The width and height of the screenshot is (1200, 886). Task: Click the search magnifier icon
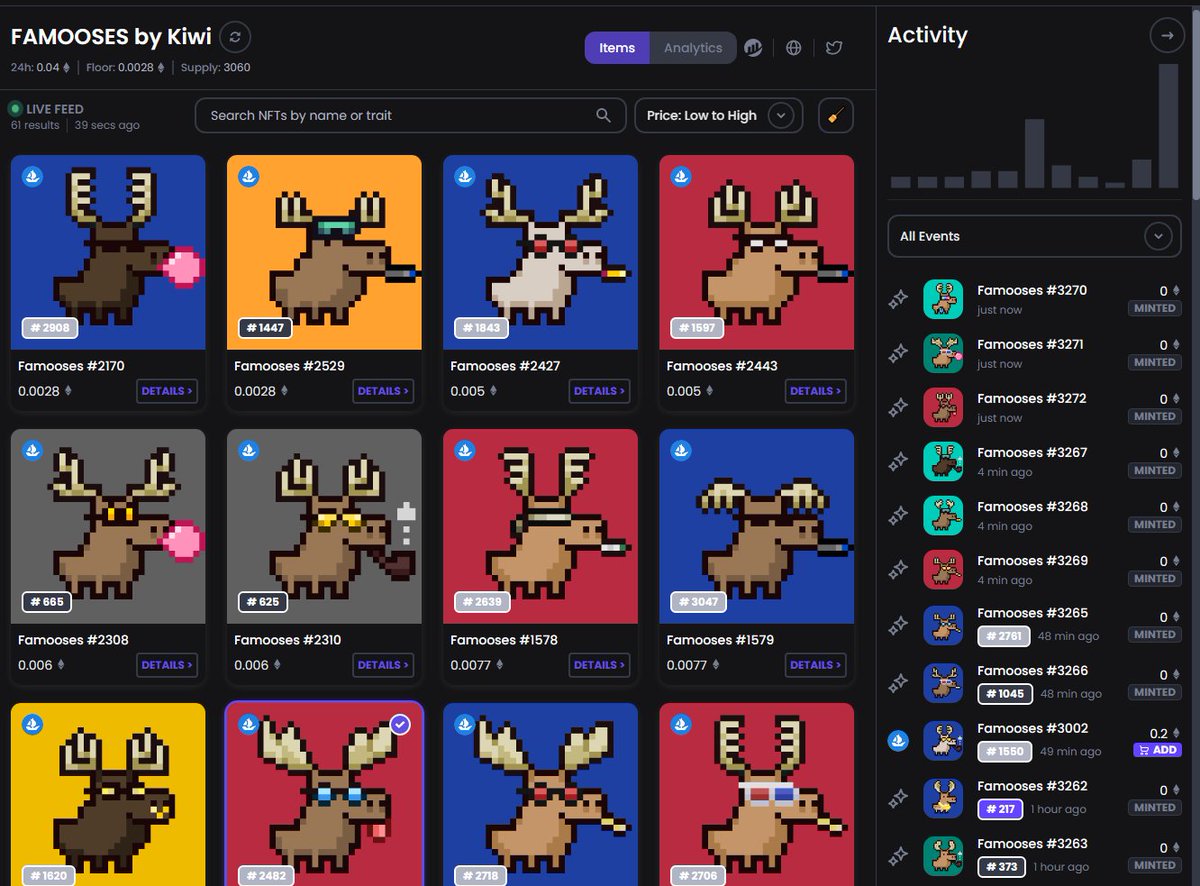click(603, 115)
